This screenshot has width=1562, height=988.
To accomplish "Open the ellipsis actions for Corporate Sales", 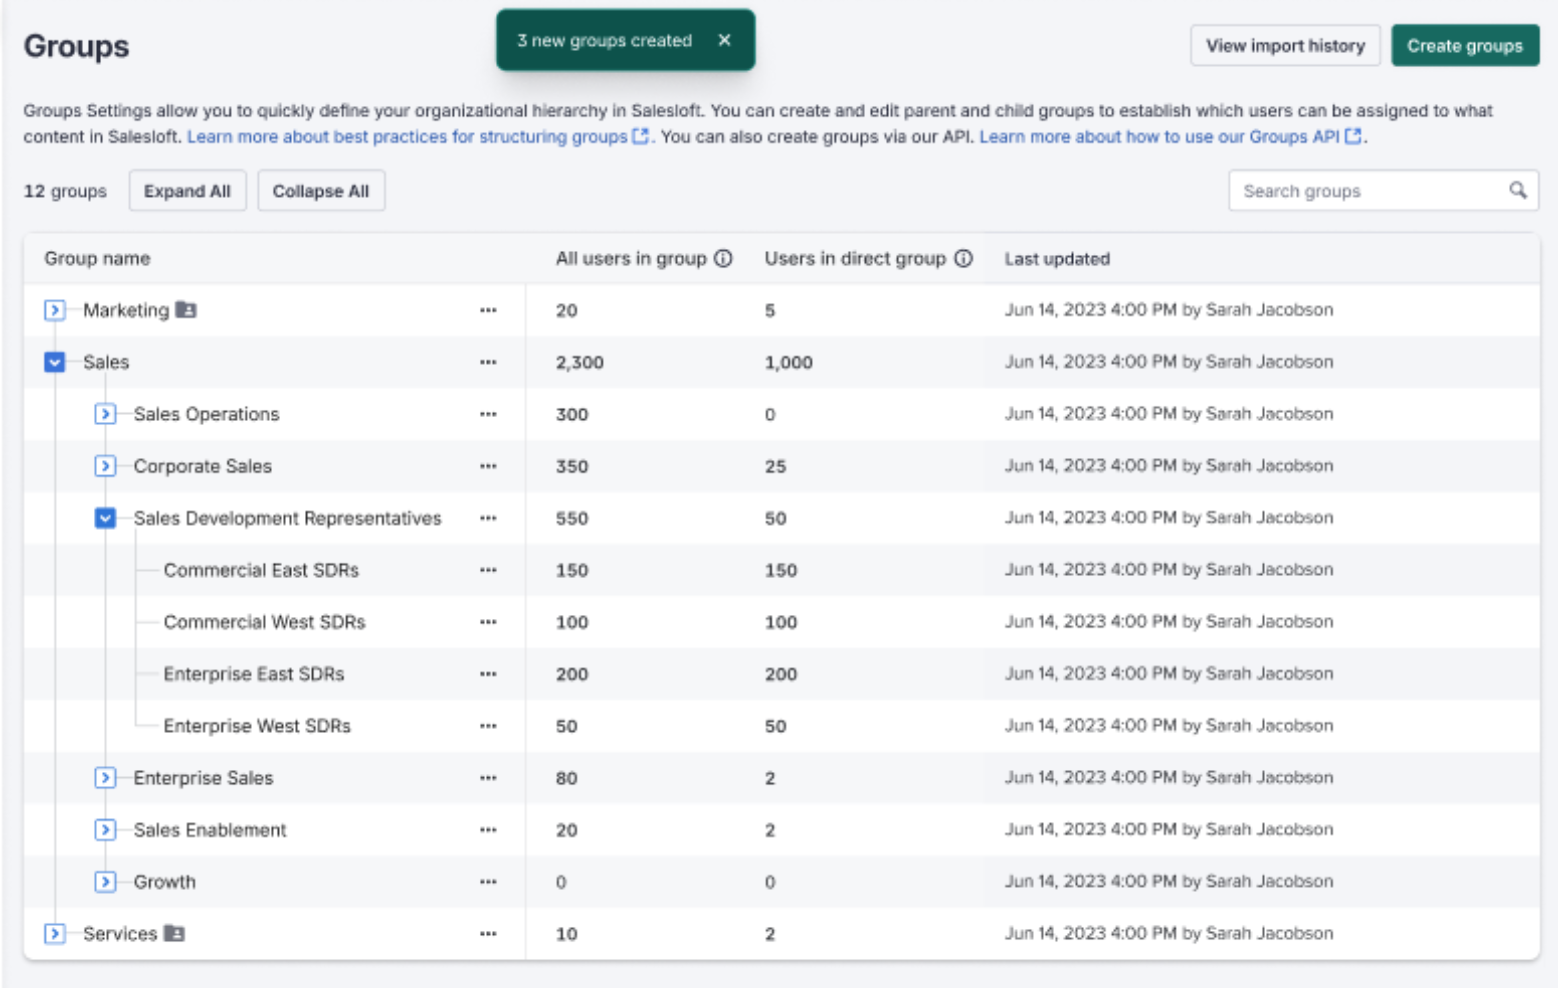I will (489, 465).
